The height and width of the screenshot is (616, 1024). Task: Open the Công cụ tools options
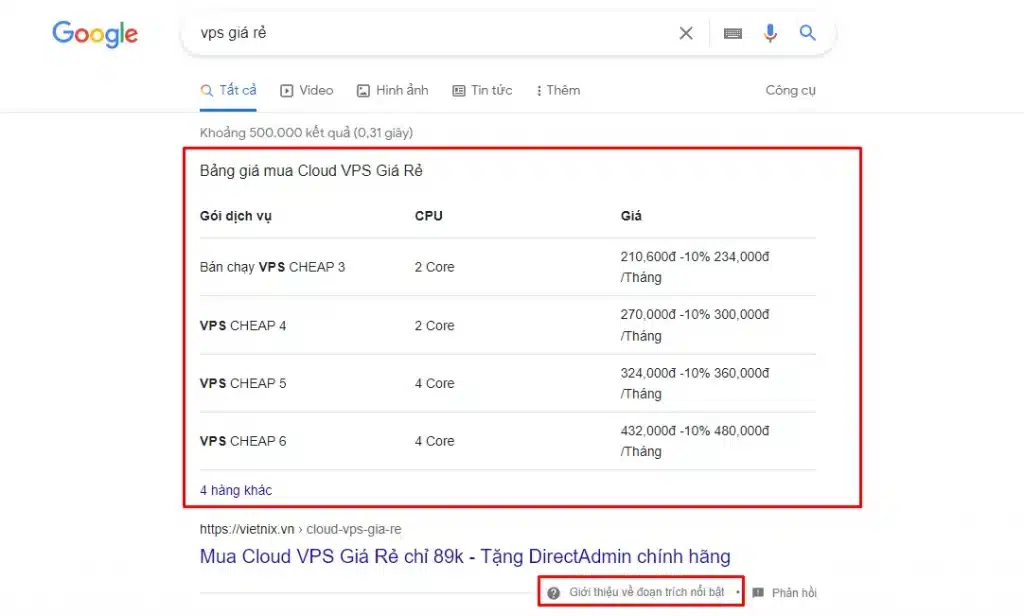tap(790, 91)
